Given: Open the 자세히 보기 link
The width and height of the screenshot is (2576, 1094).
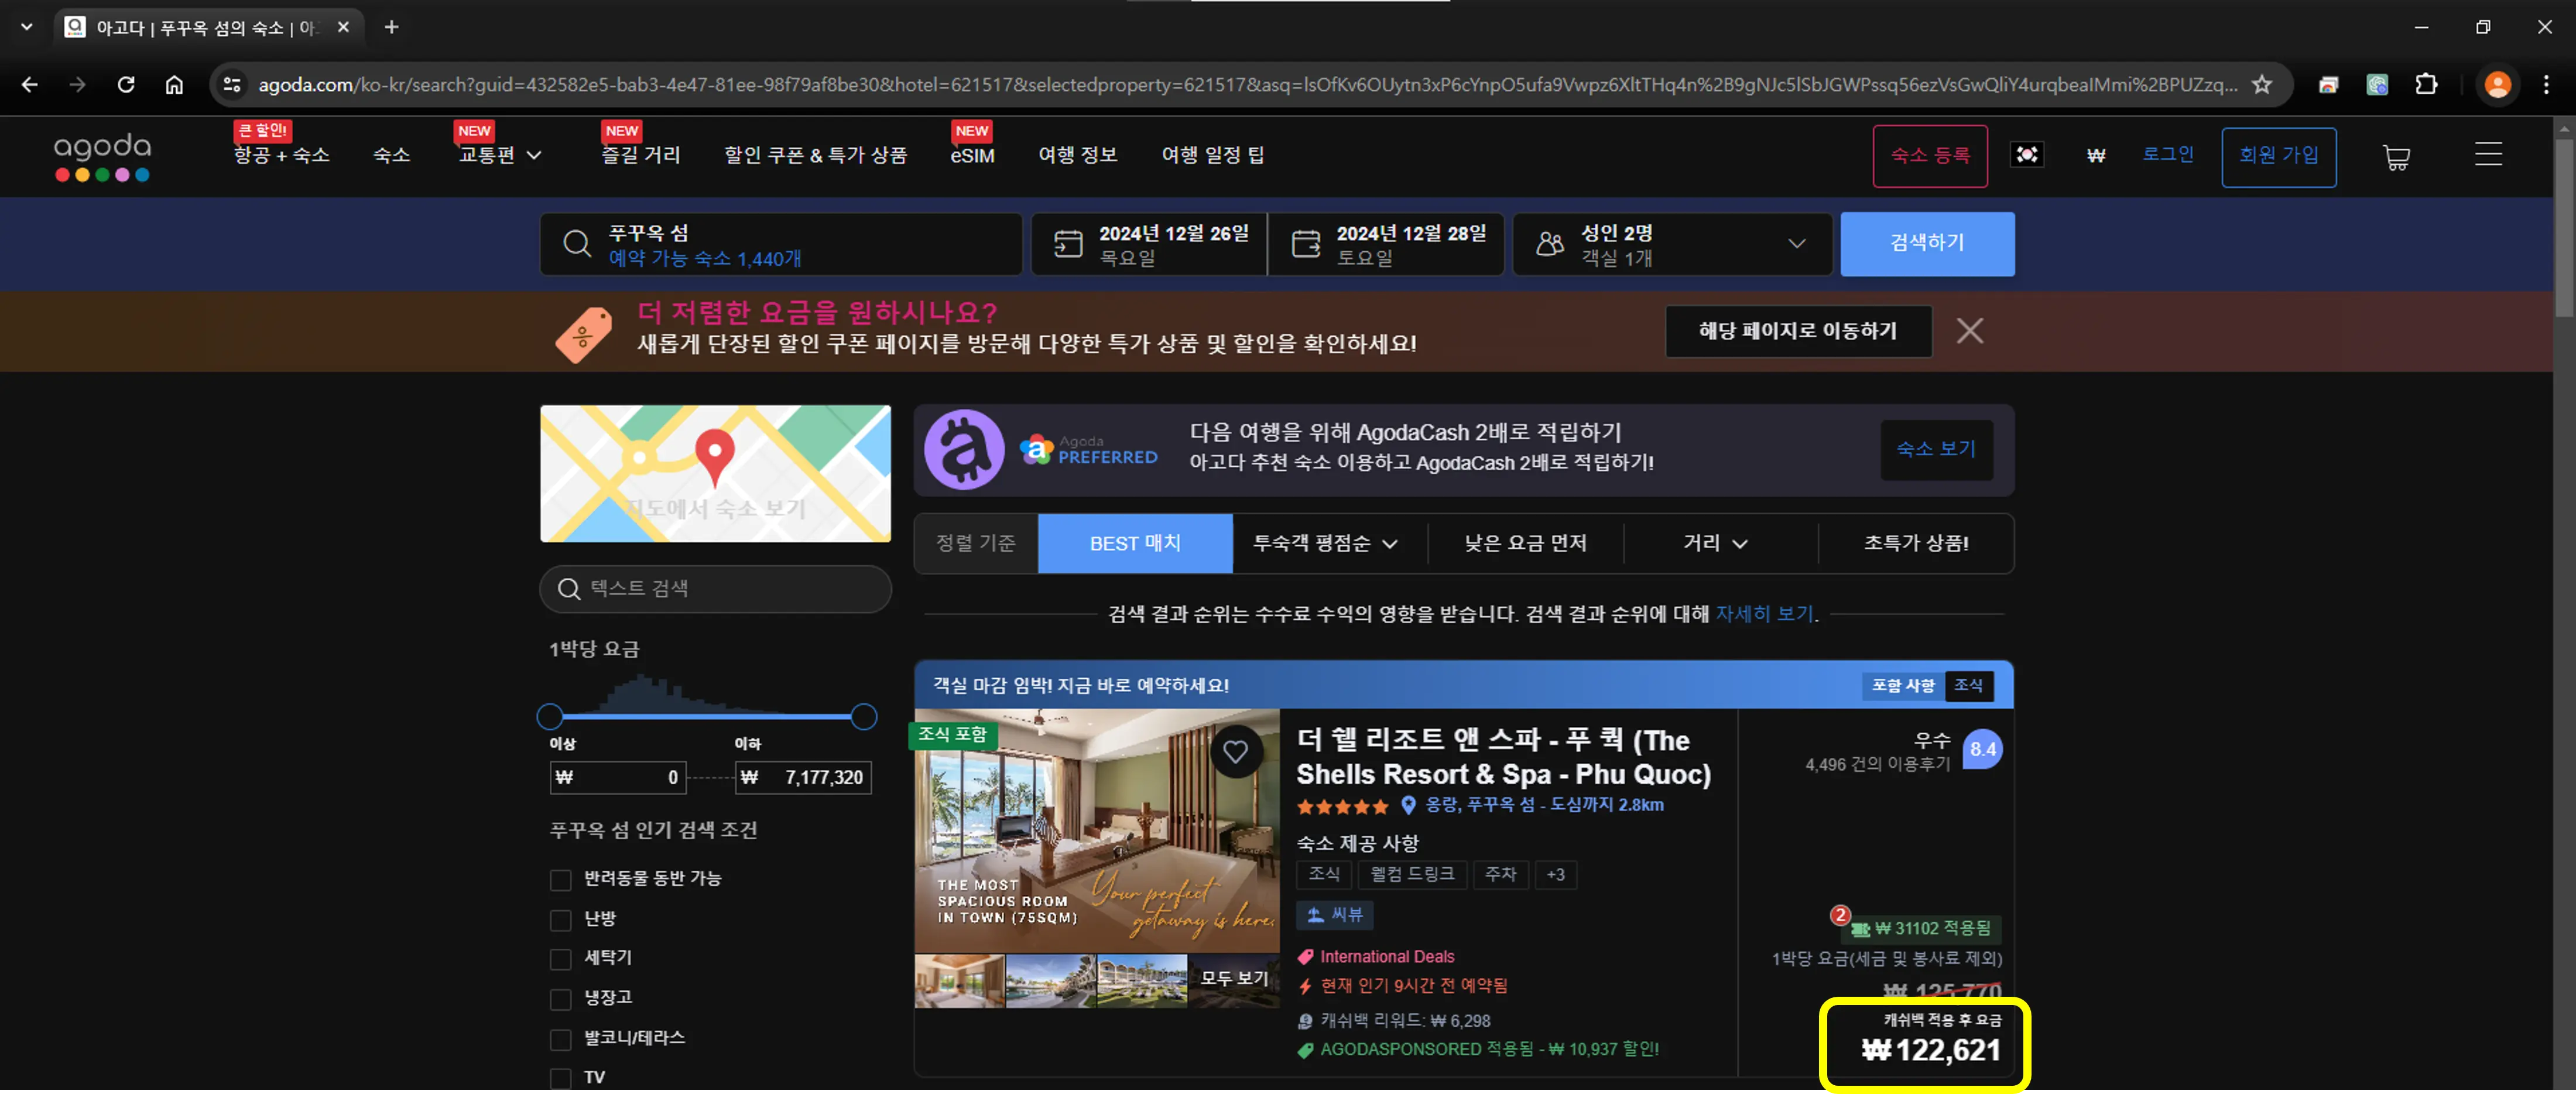Looking at the screenshot, I should (1764, 614).
